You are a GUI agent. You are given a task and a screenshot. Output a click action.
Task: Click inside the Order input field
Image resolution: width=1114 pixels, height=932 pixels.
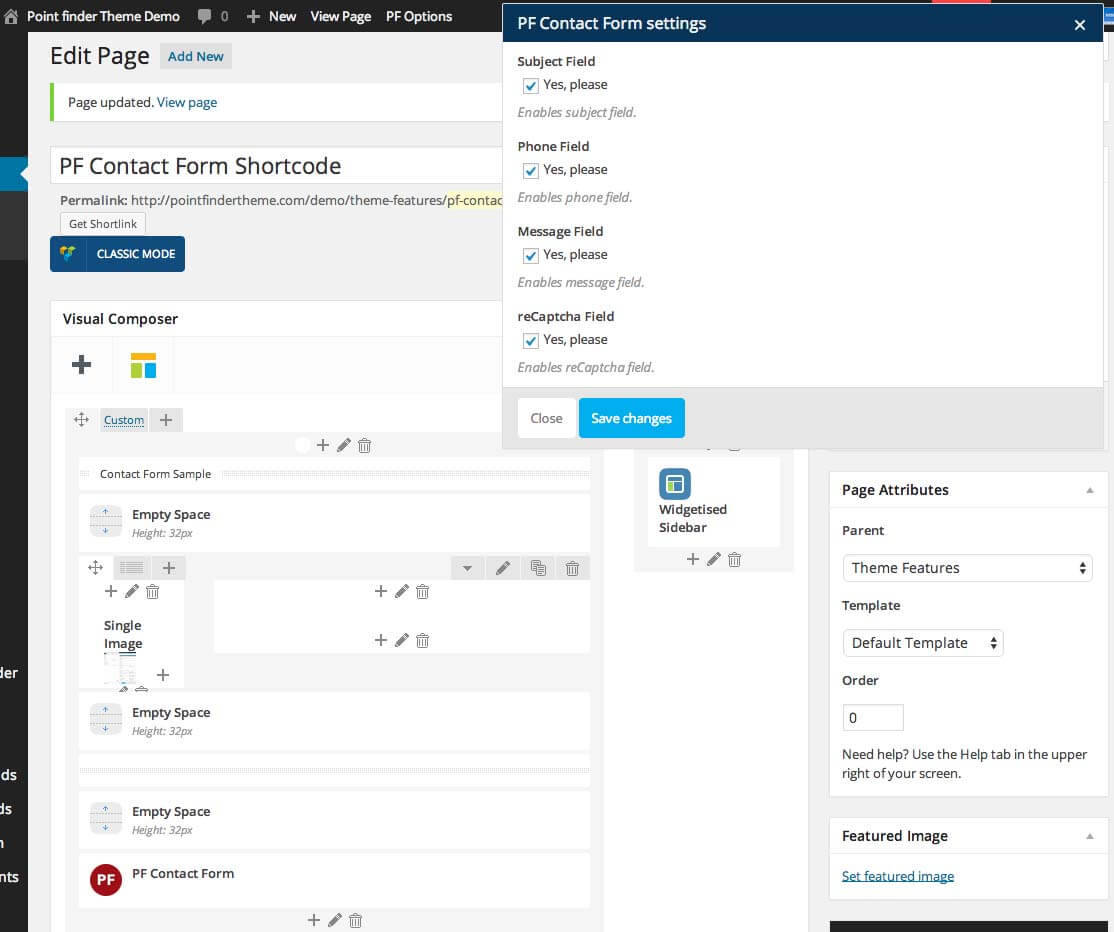click(x=873, y=717)
